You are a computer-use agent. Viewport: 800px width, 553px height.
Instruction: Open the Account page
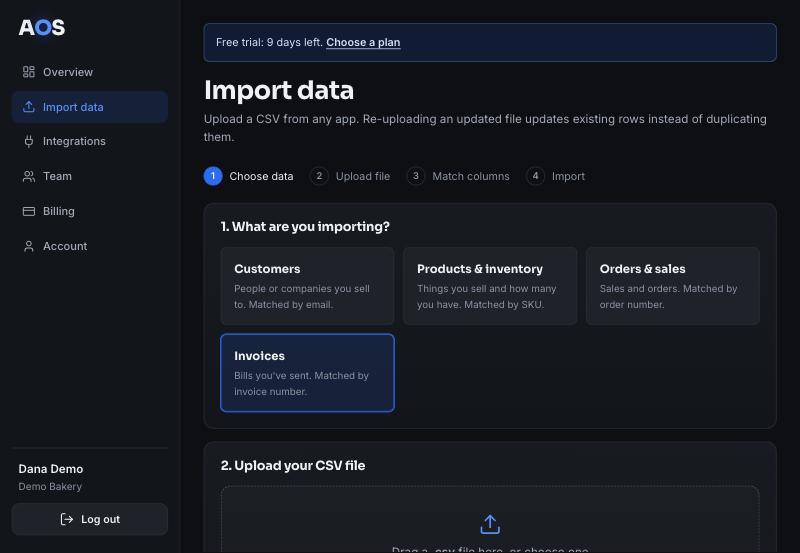click(x=90, y=246)
